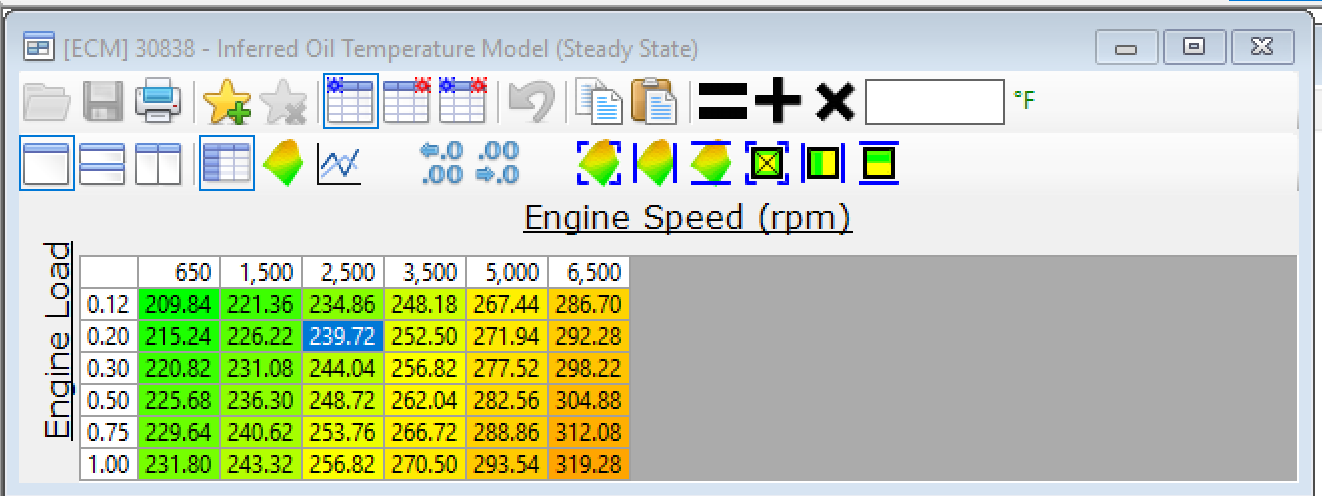Viewport: 1322px width, 496px height.
Task: Switch to the line graph view icon
Action: (339, 164)
